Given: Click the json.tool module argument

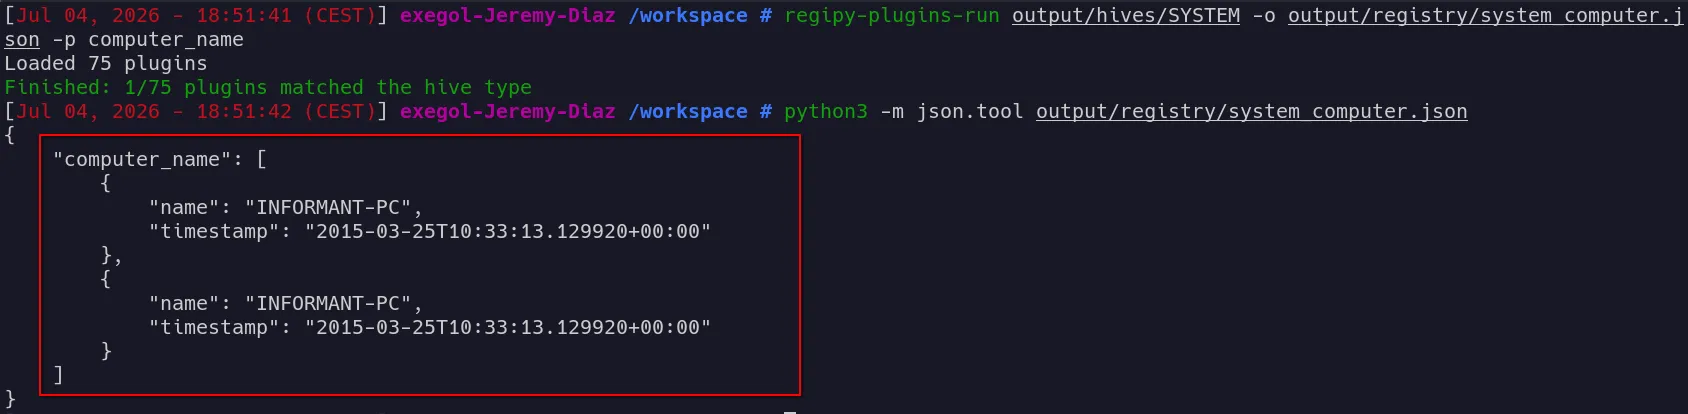Looking at the screenshot, I should pos(970,112).
